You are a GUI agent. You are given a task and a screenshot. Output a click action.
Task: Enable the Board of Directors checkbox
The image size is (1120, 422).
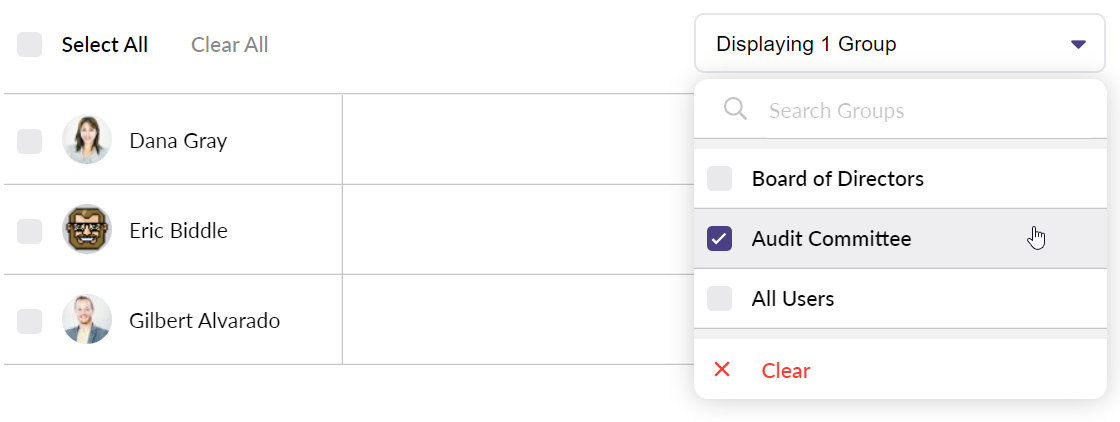(x=720, y=179)
